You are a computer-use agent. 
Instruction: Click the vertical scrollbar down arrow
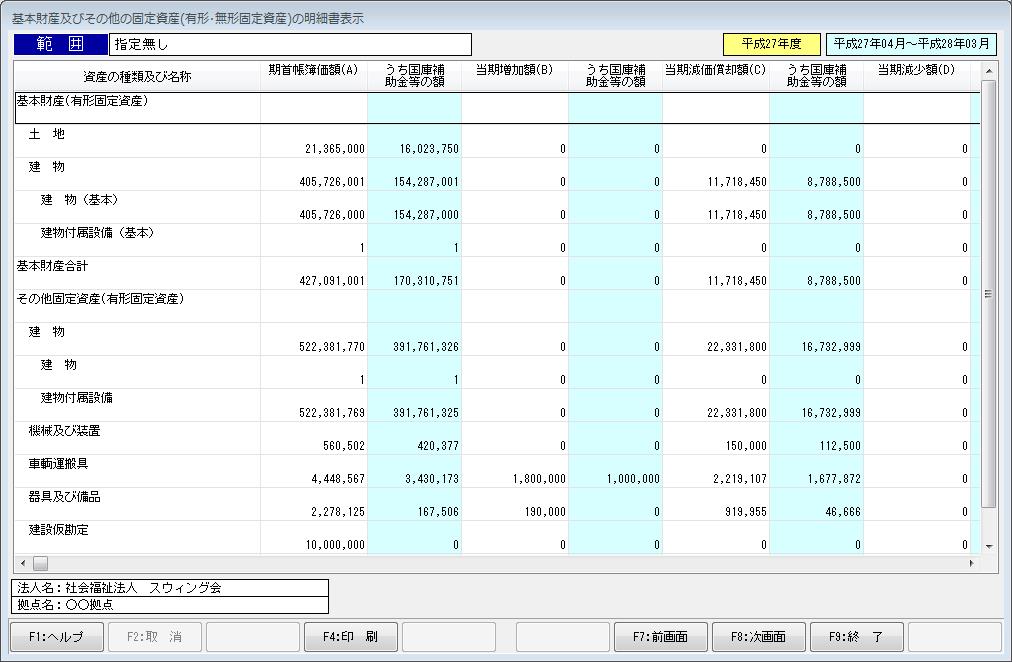(988, 546)
